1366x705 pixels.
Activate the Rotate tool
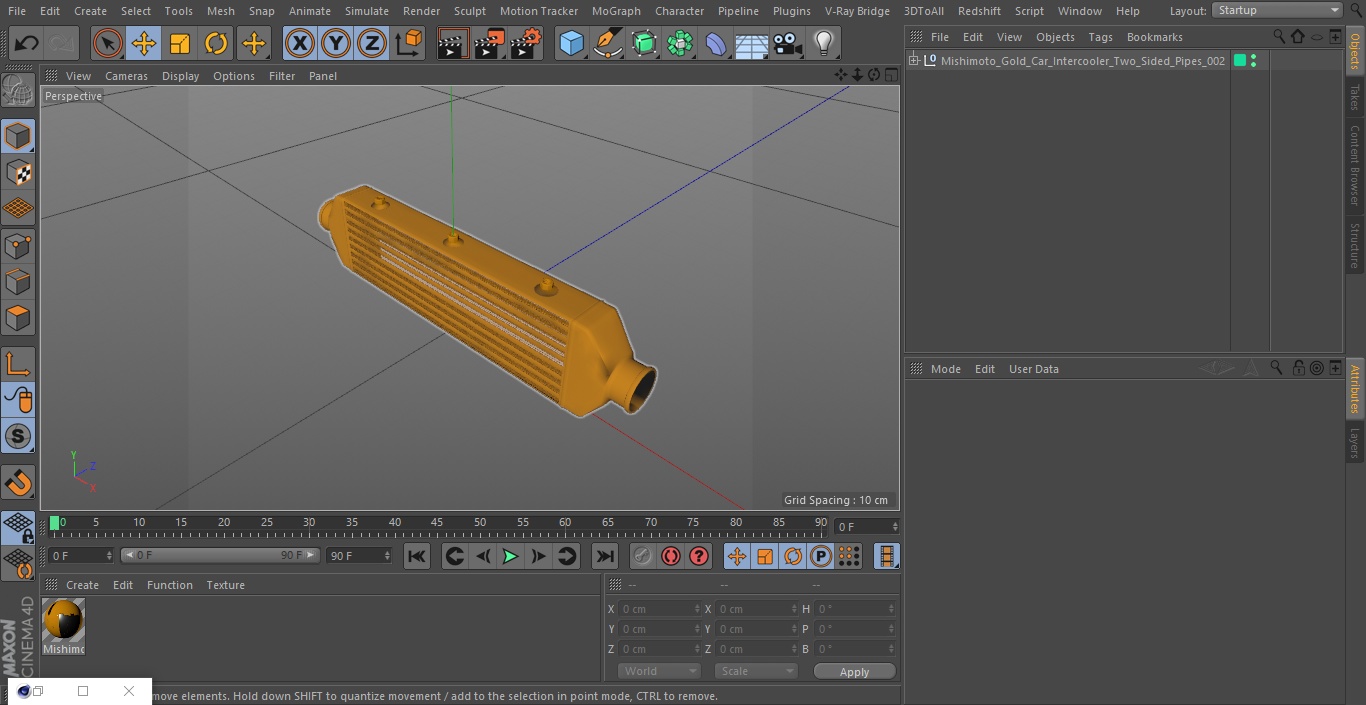[216, 43]
